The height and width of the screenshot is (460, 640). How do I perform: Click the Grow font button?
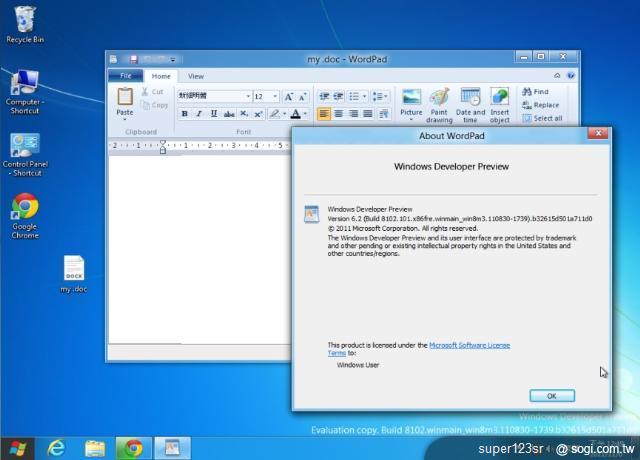tap(289, 97)
